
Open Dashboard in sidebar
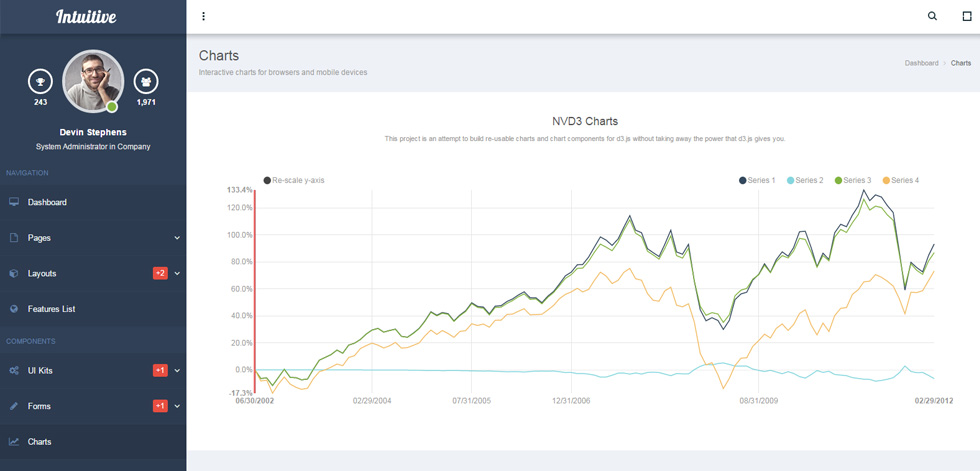93,202
